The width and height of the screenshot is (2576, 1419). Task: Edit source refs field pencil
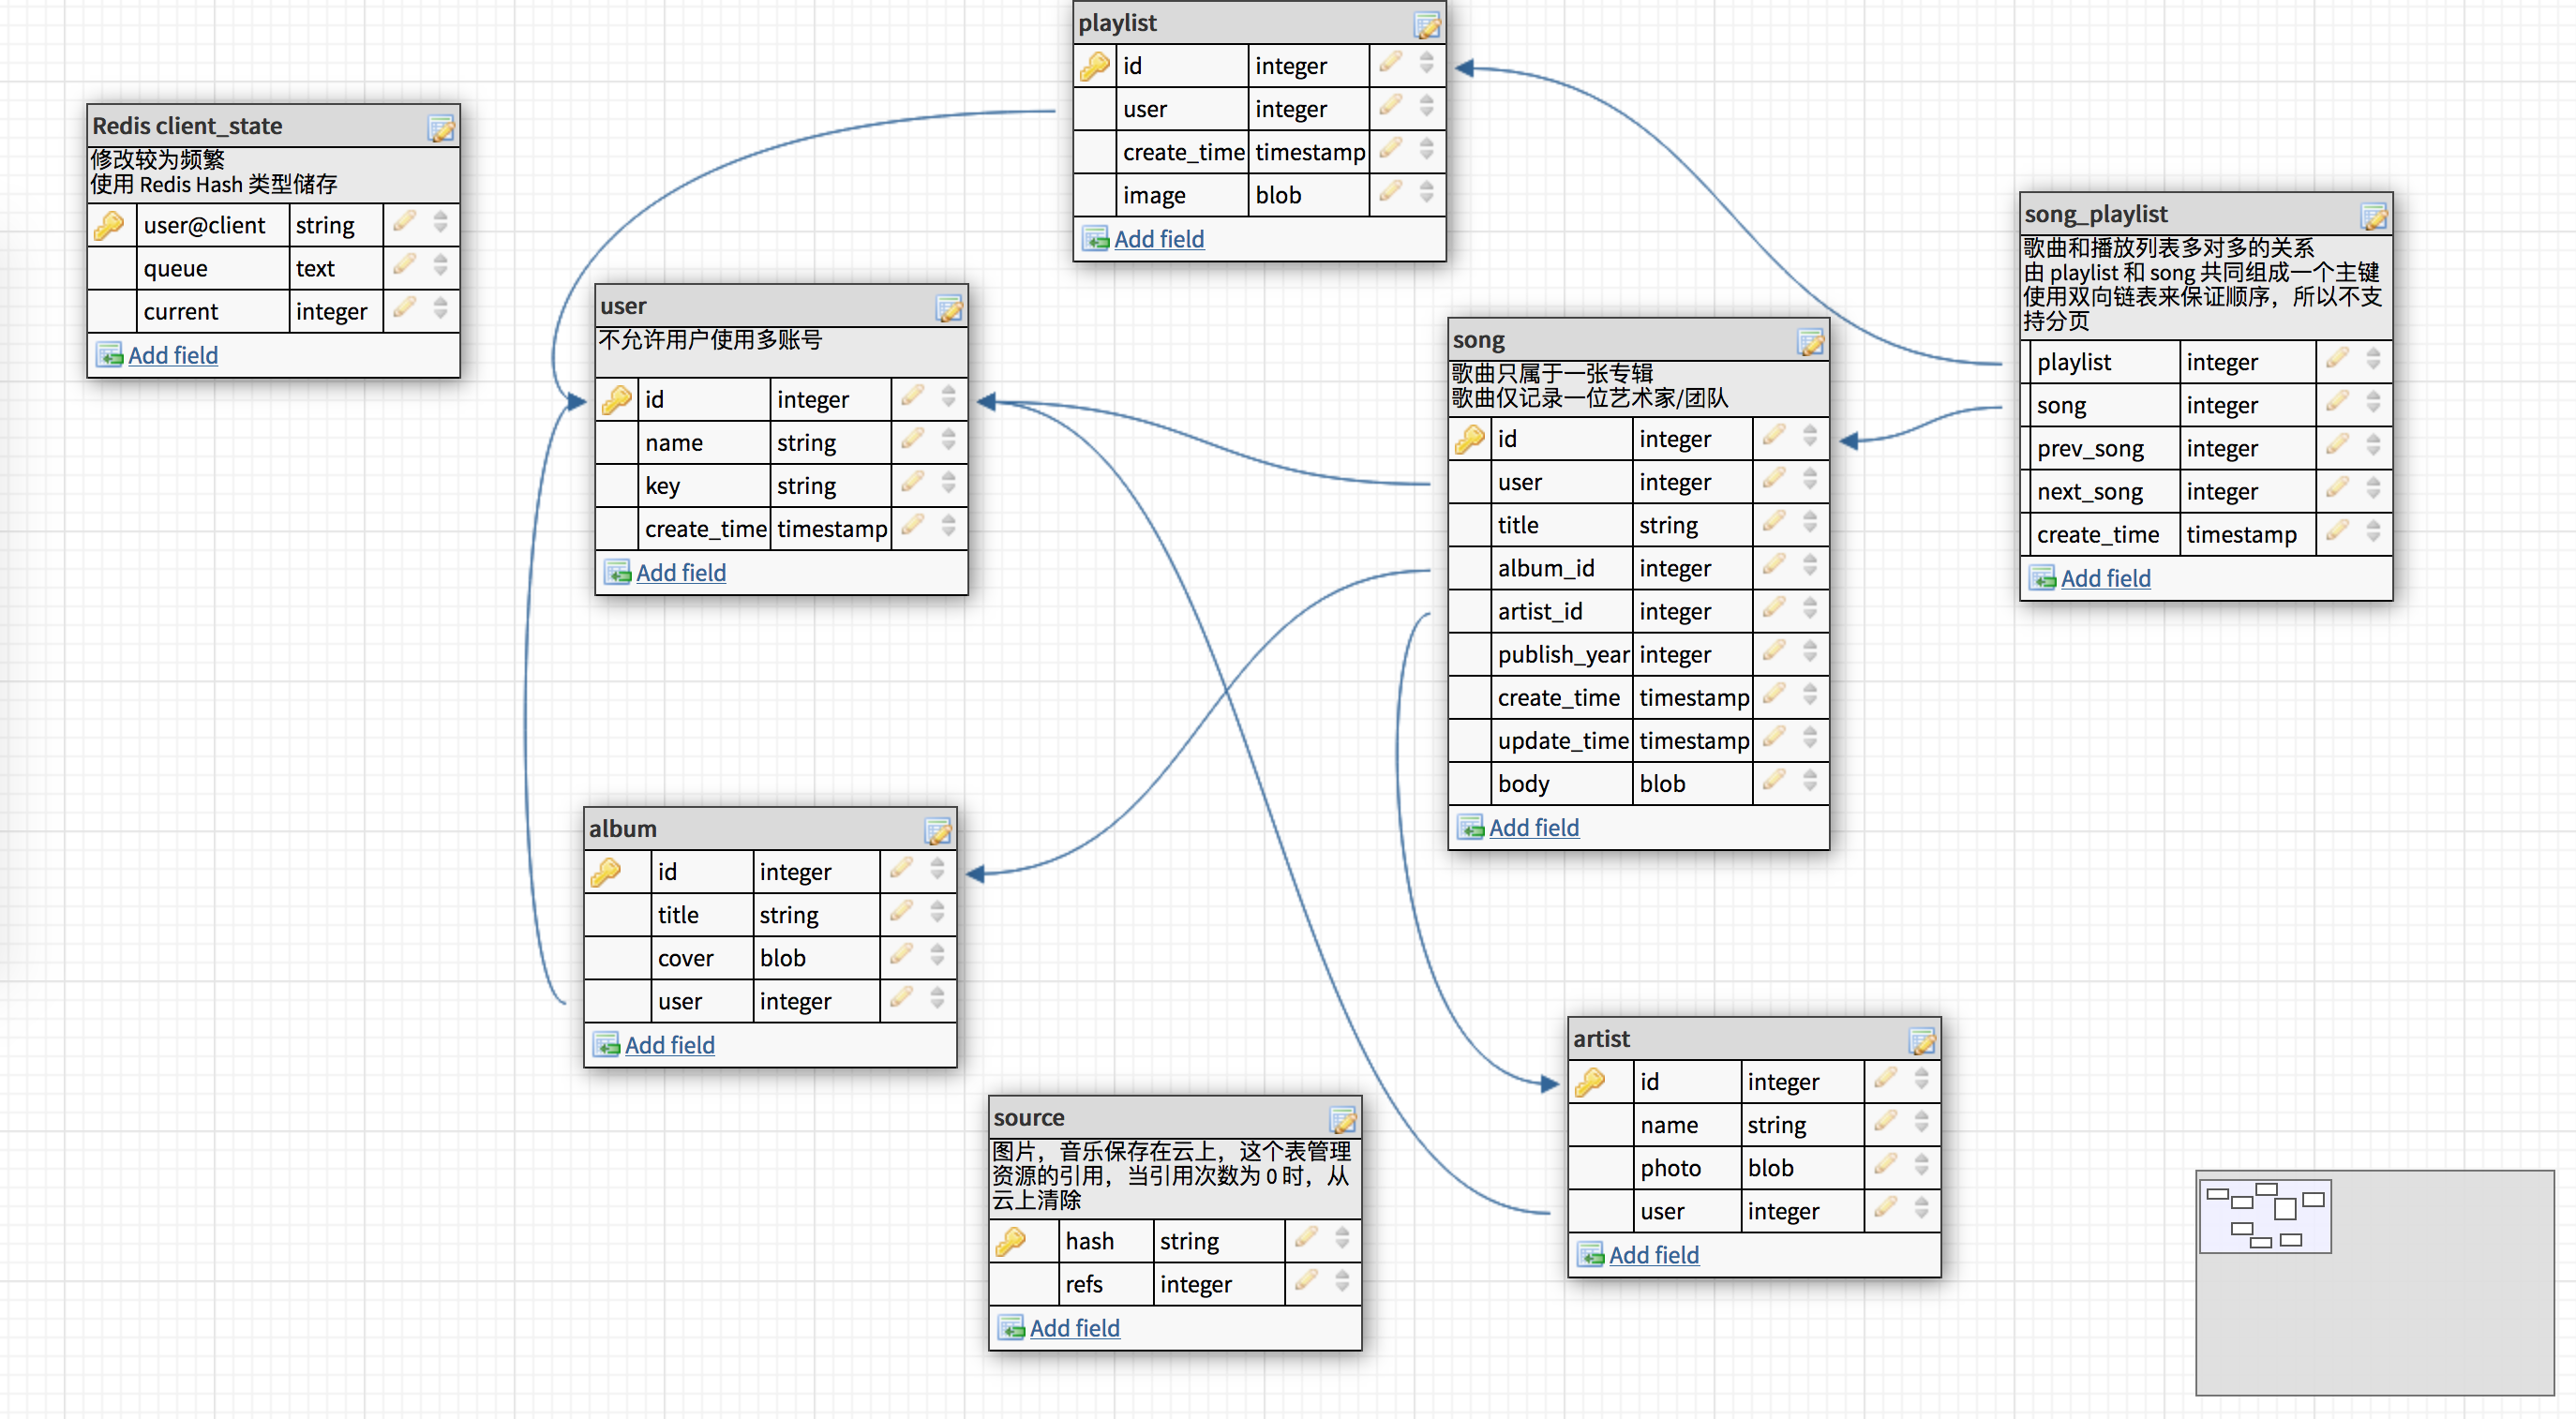(1306, 1281)
